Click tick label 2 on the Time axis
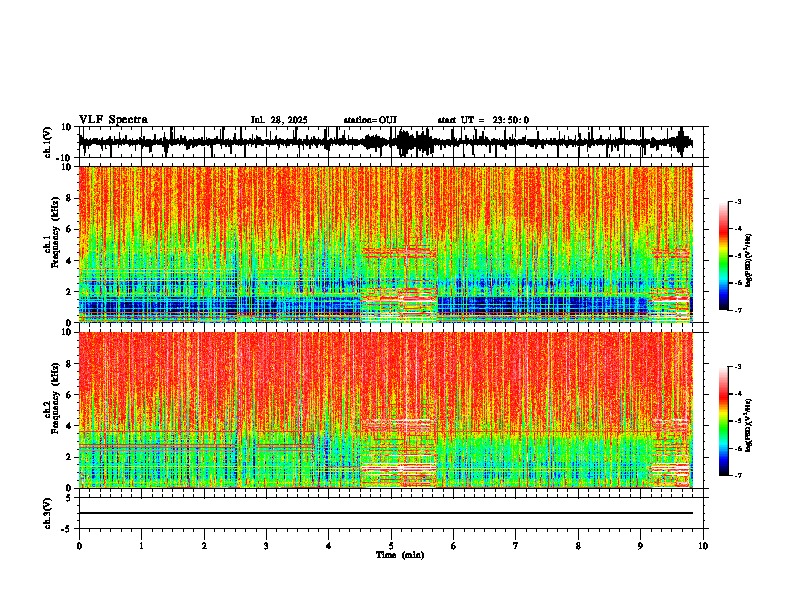792x612 pixels. pos(204,546)
